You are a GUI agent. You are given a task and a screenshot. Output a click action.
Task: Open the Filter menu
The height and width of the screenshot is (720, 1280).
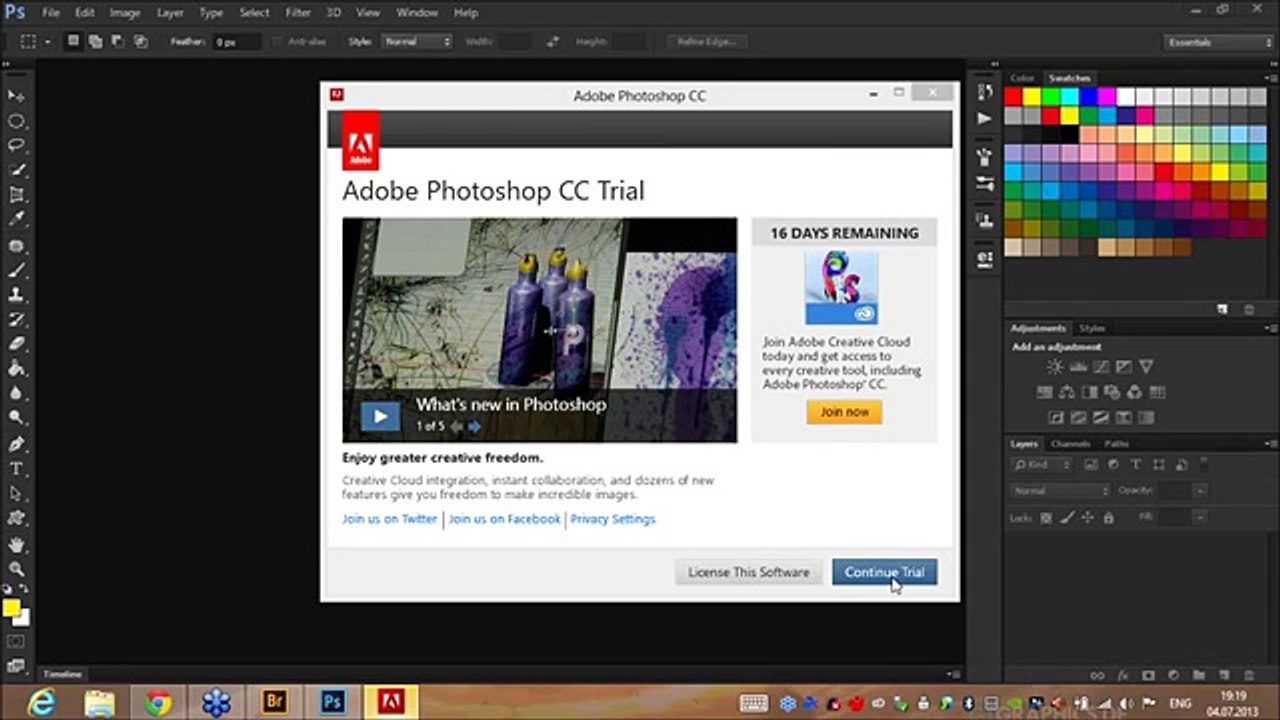(x=298, y=13)
